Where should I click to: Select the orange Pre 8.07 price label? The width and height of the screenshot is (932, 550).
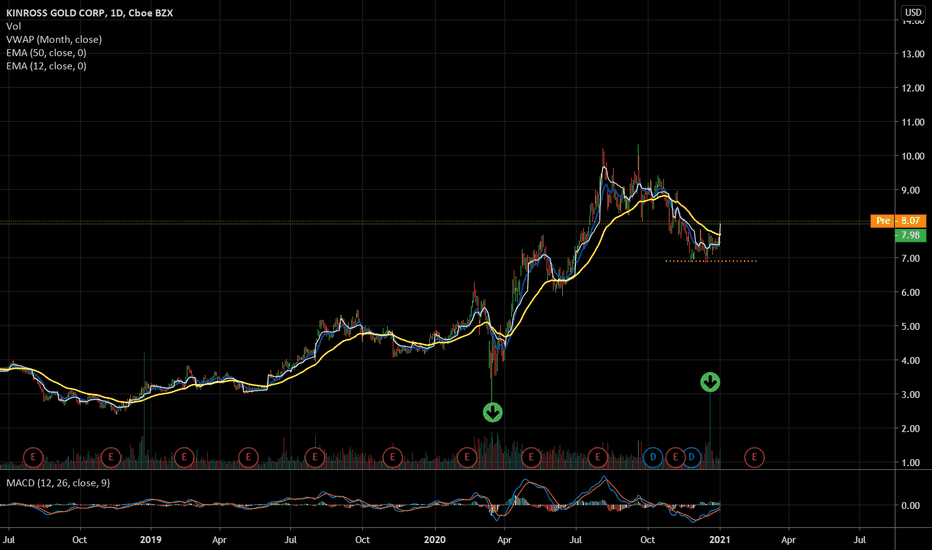(x=898, y=221)
